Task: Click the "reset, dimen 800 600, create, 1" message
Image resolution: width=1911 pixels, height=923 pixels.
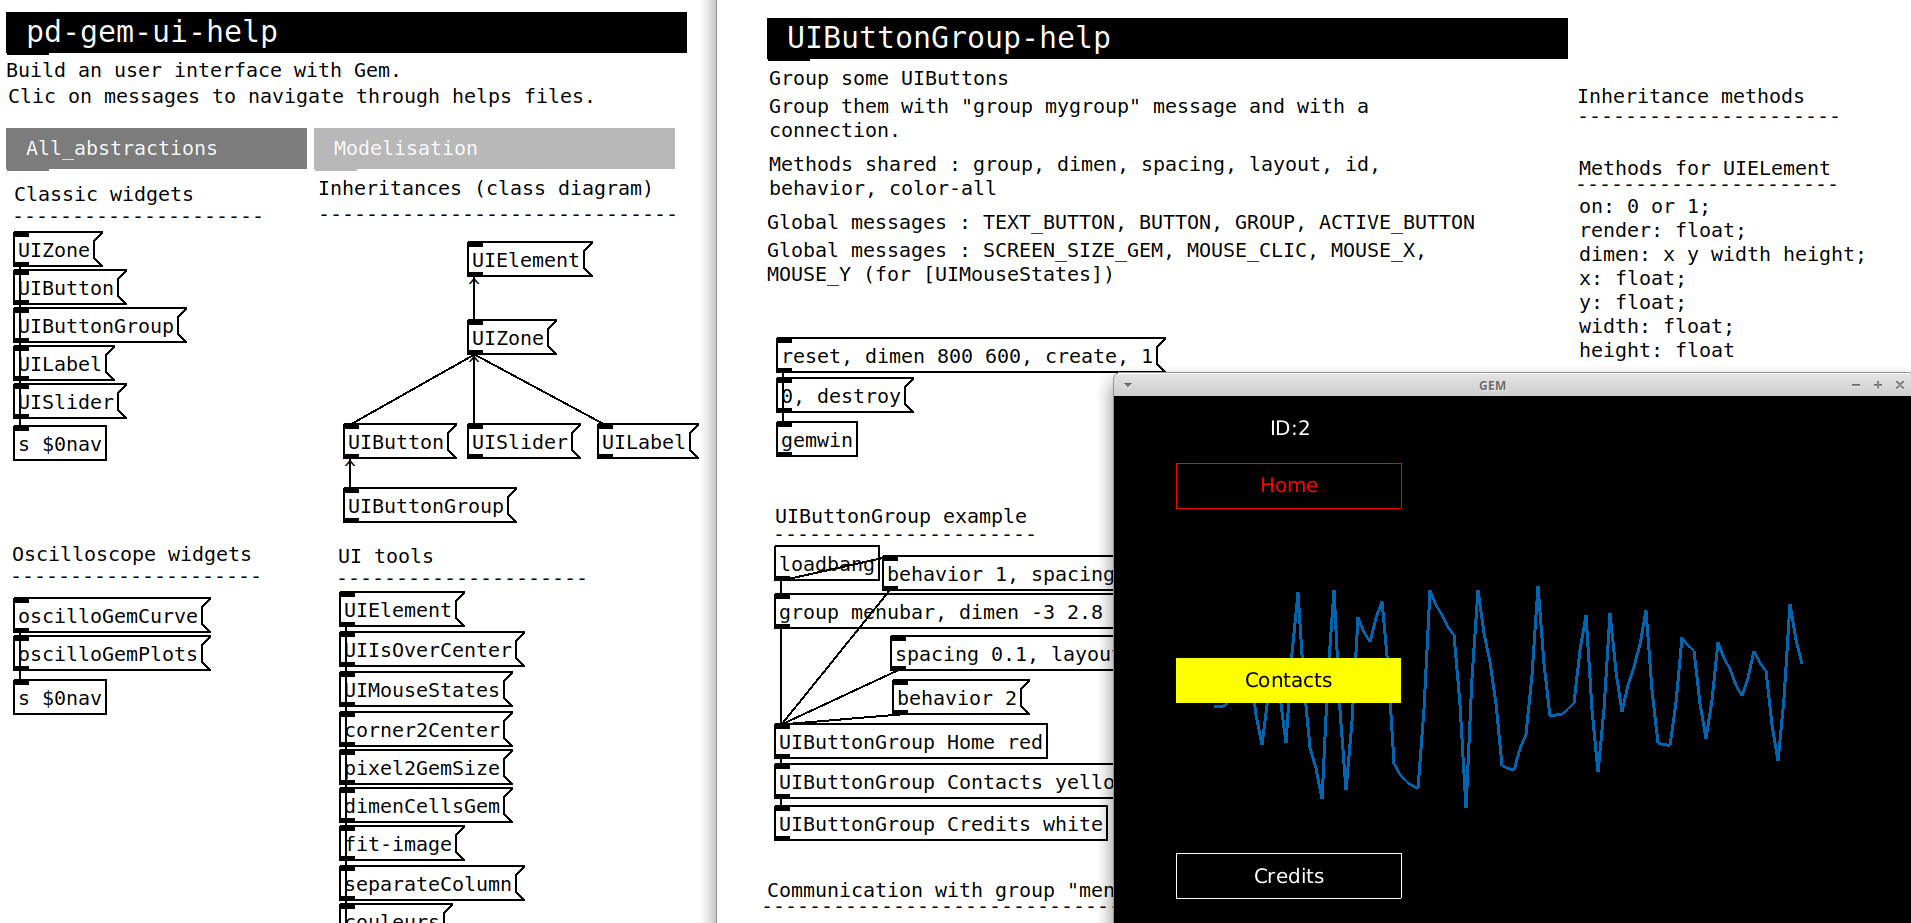Action: point(968,356)
